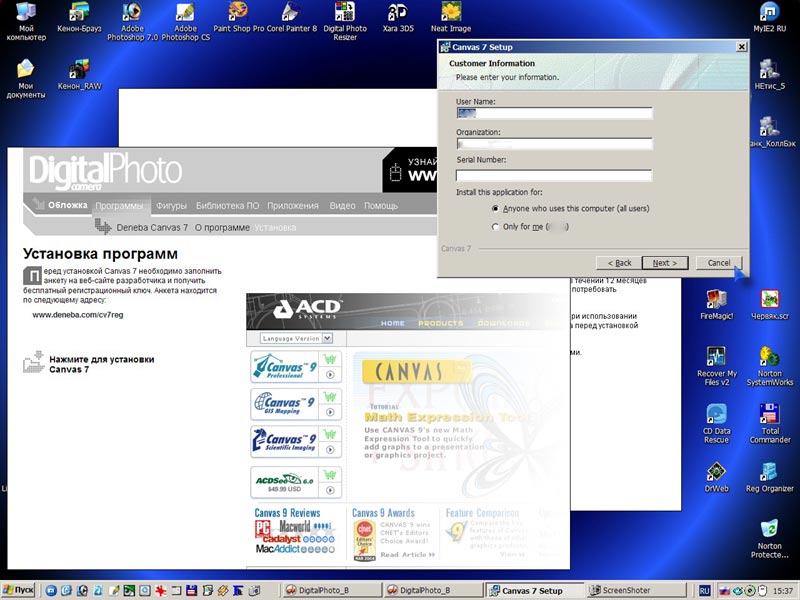The height and width of the screenshot is (600, 800).
Task: Open the Видео tab in DigitalPhoto
Action: tap(342, 206)
